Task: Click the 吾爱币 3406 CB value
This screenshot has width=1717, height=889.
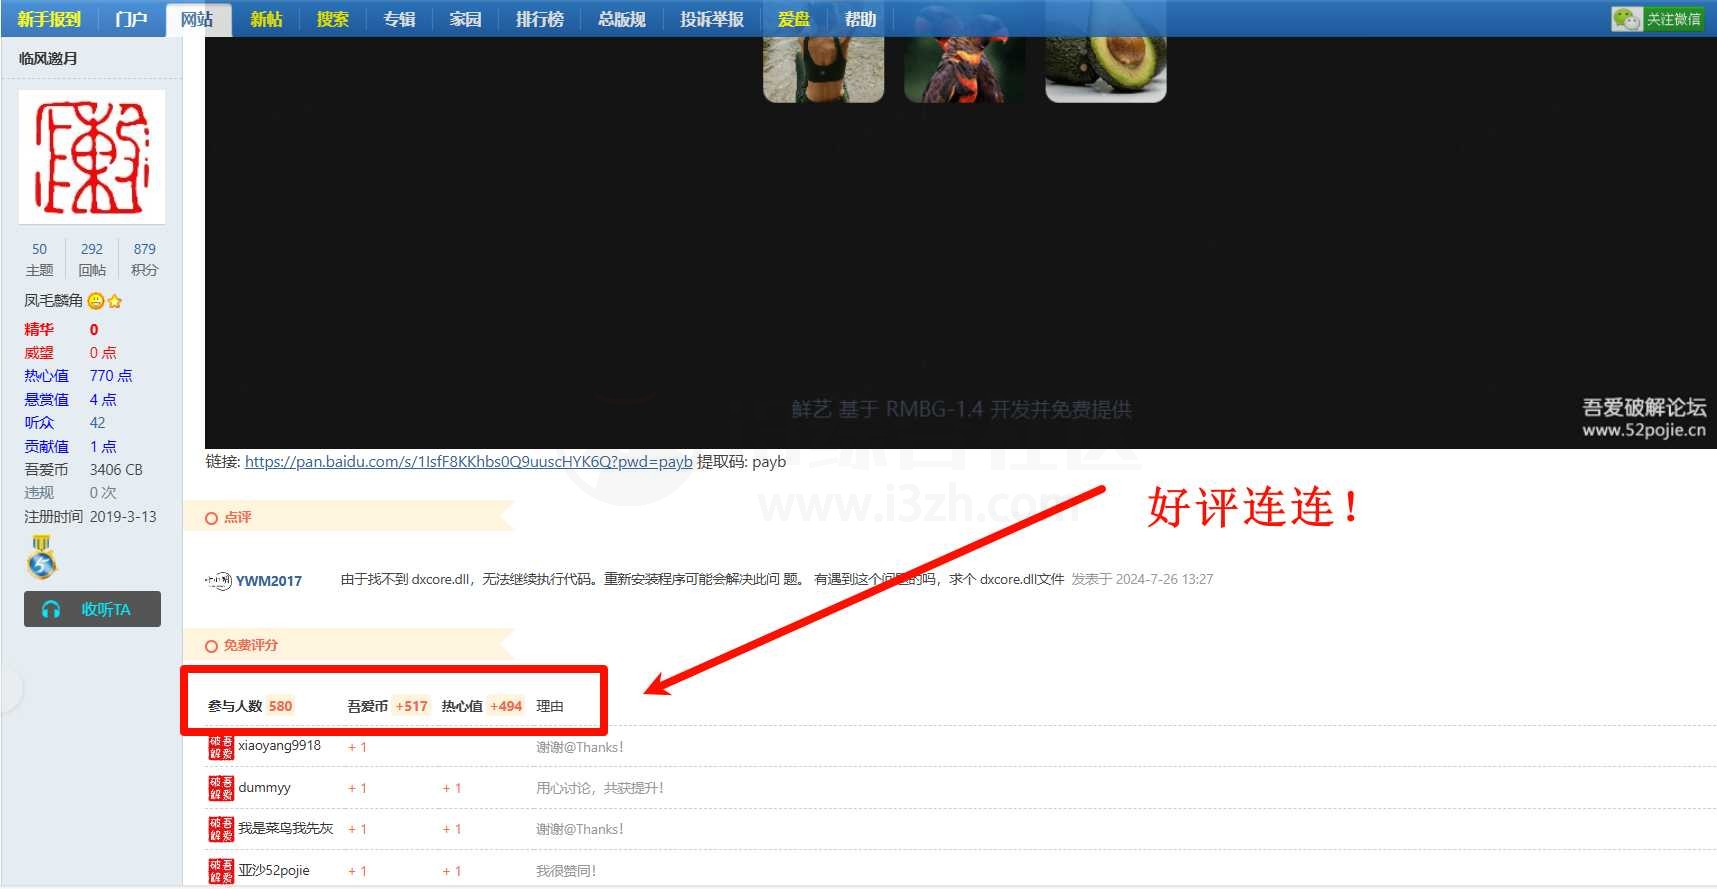Action: point(116,470)
